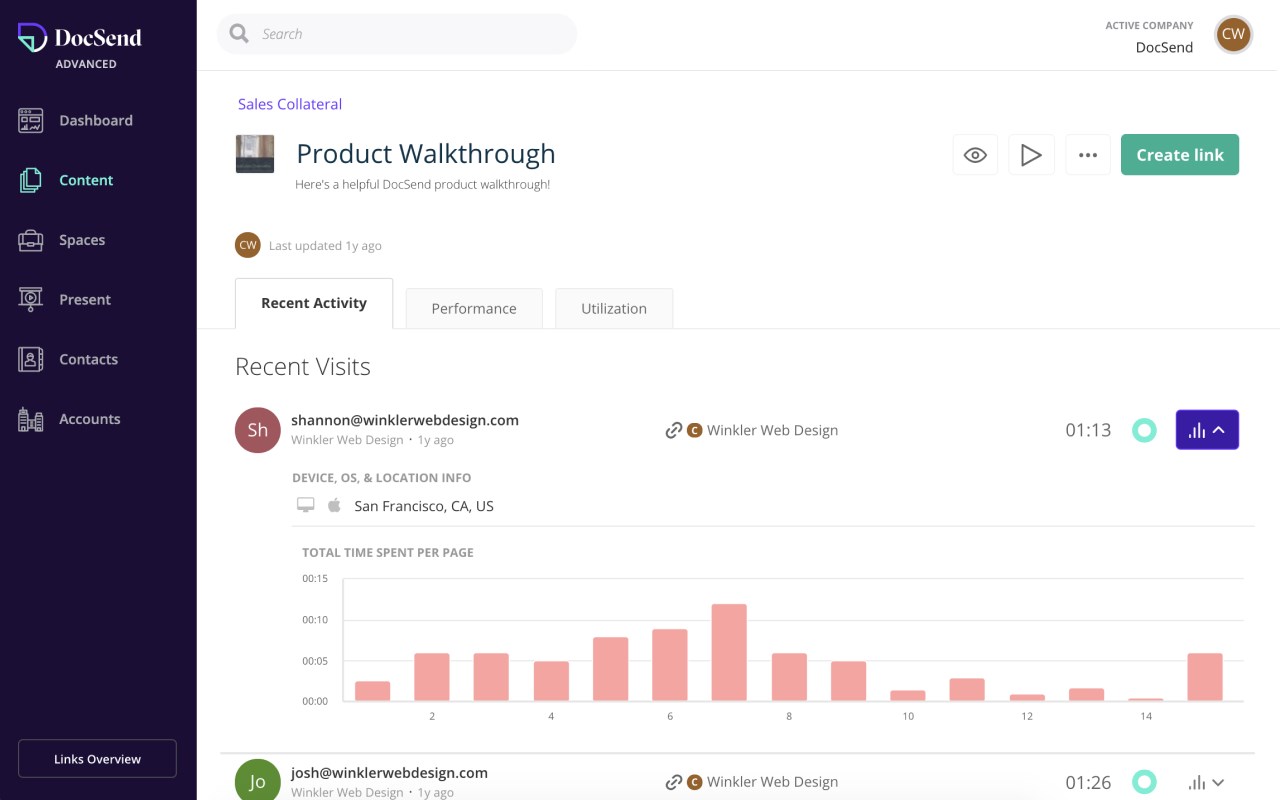
Task: Open the Dashboard sidebar icon
Action: [31, 121]
